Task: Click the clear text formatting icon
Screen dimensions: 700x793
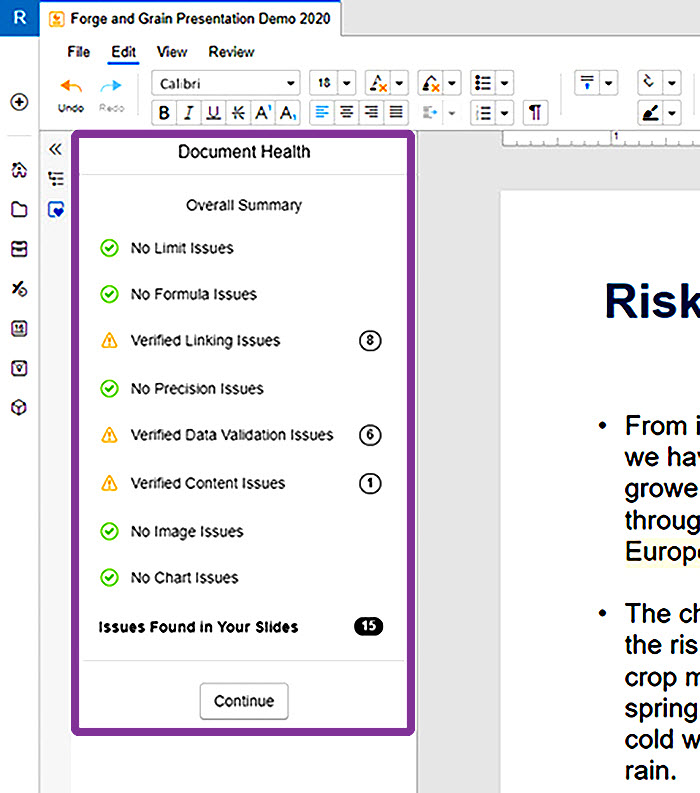Action: click(378, 83)
